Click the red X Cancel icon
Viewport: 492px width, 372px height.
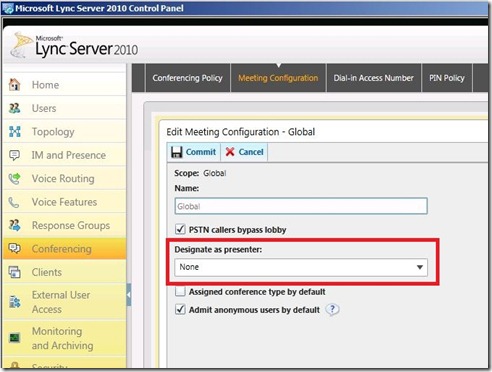coord(230,152)
